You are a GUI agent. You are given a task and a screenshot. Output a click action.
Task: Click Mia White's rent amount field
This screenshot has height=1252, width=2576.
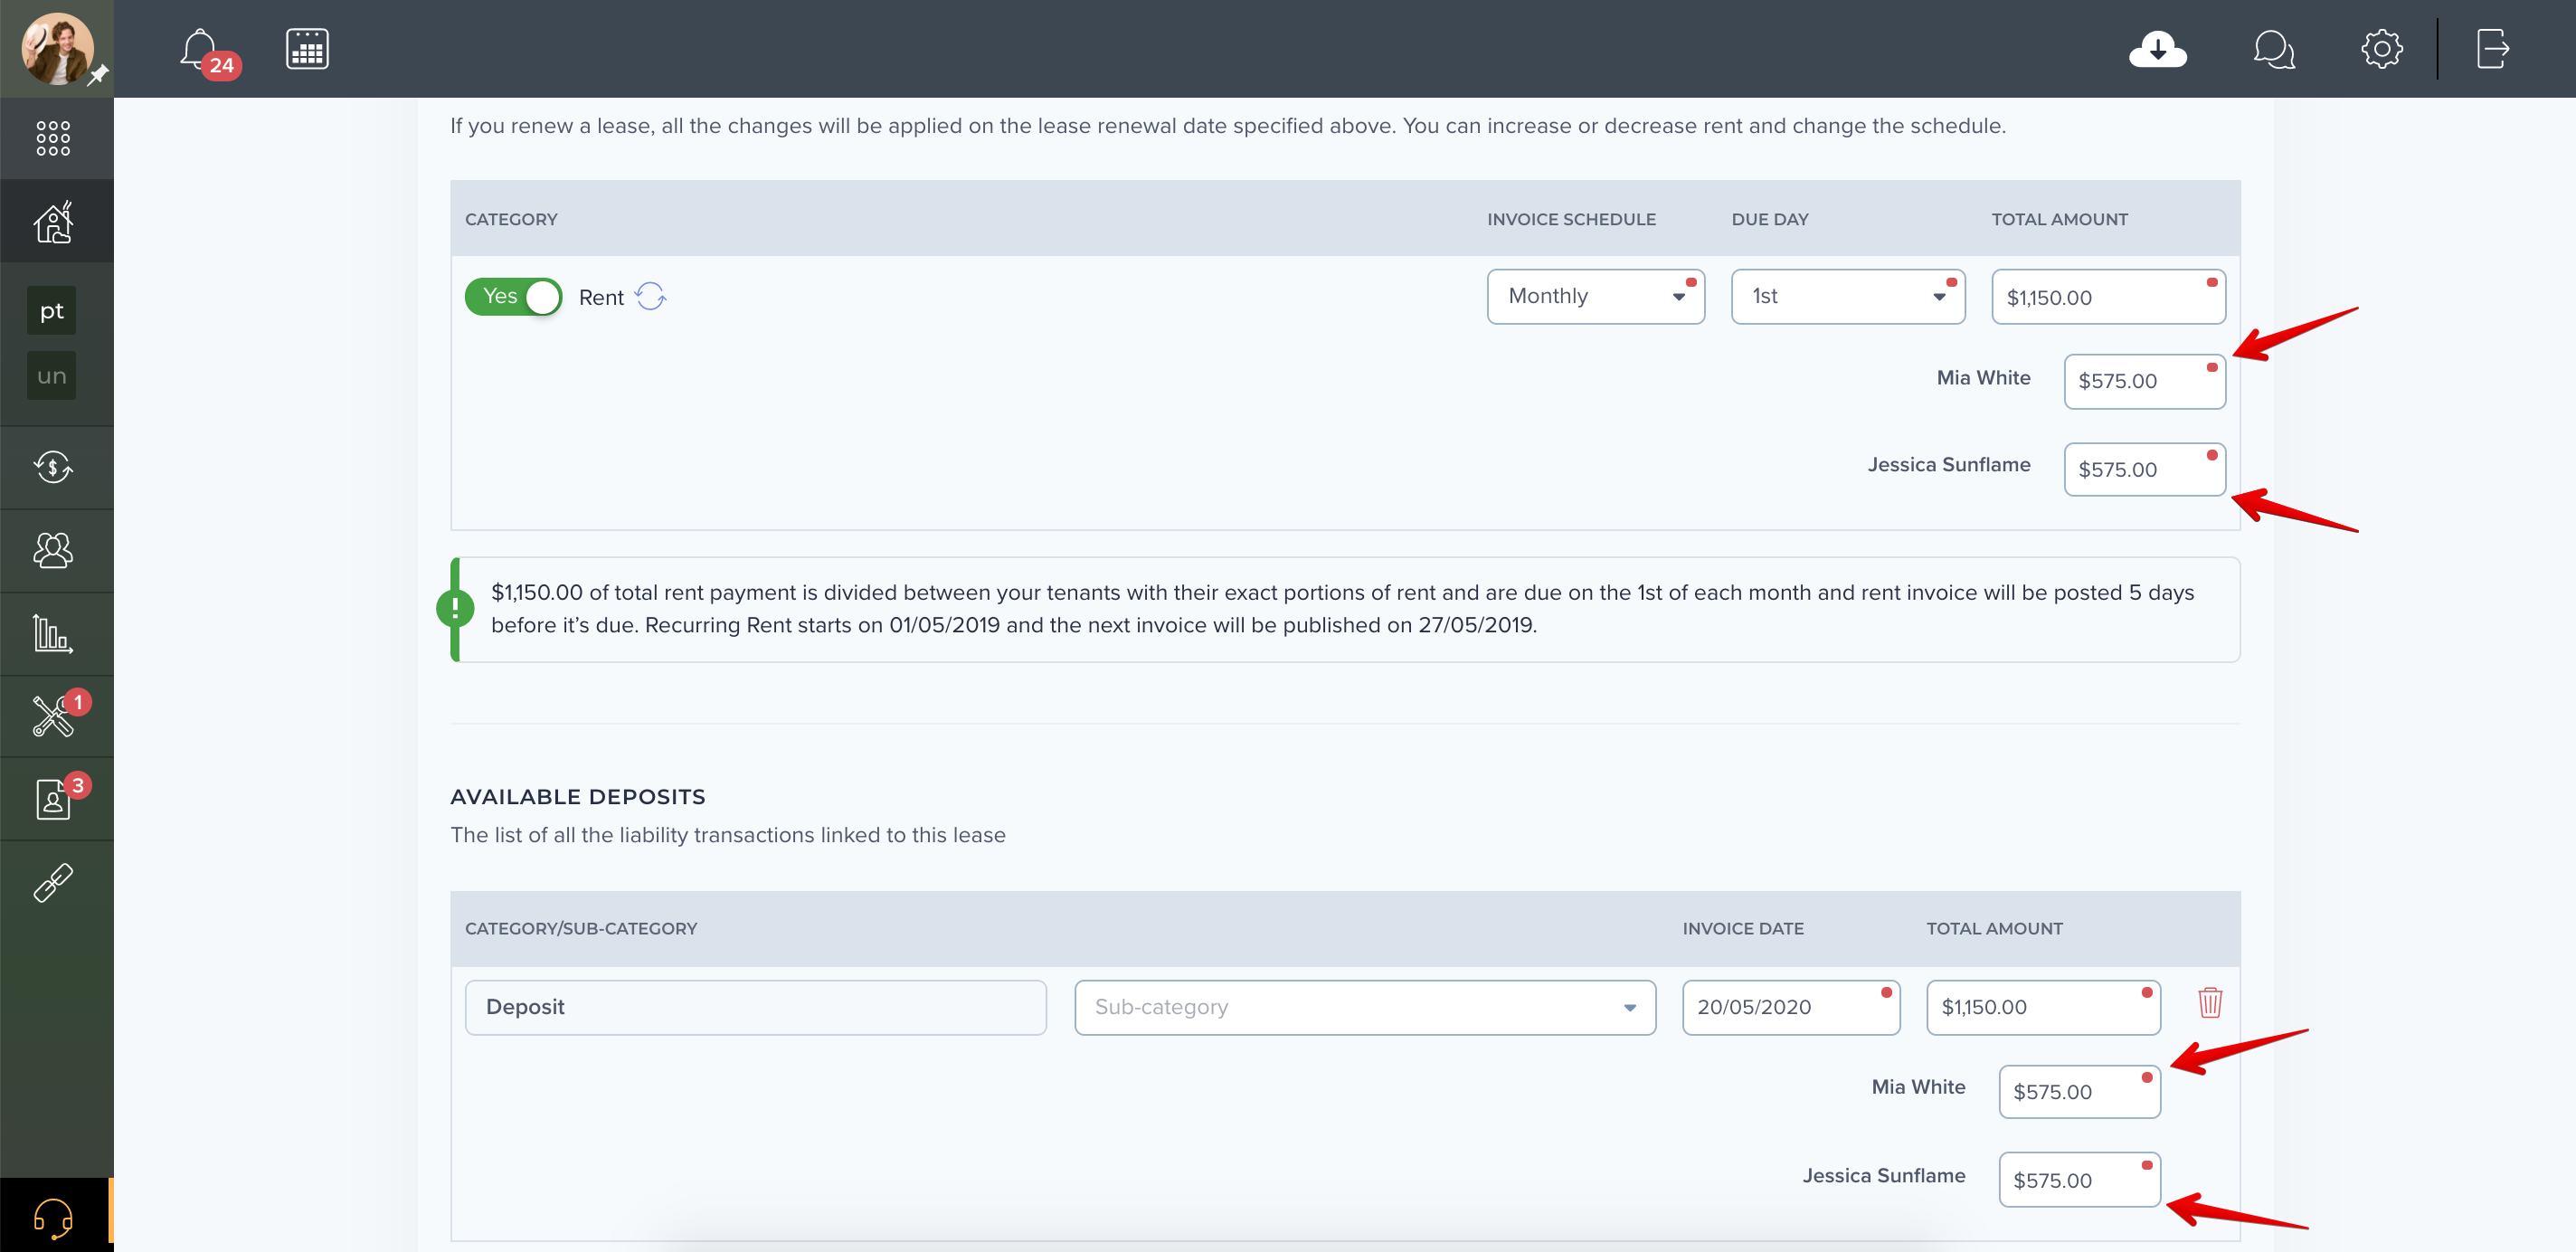point(2144,381)
